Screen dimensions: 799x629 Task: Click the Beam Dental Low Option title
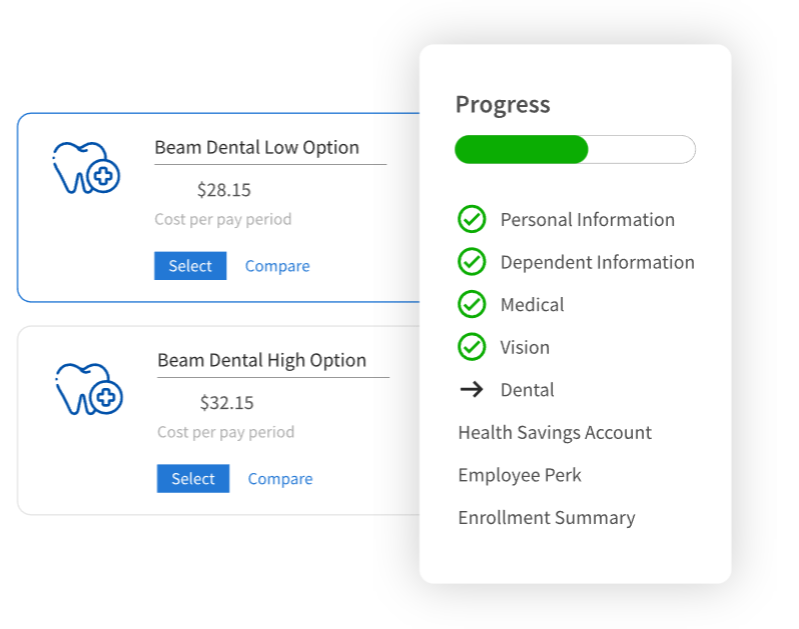(257, 147)
